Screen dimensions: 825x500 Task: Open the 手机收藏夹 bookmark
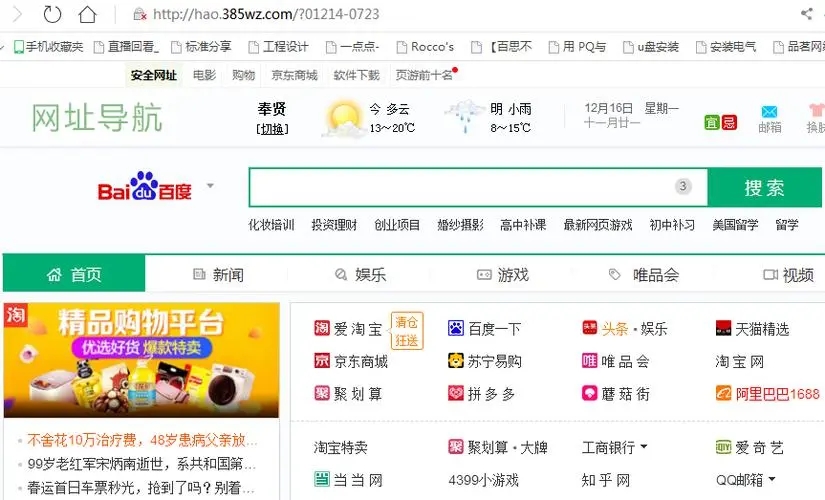pos(48,47)
